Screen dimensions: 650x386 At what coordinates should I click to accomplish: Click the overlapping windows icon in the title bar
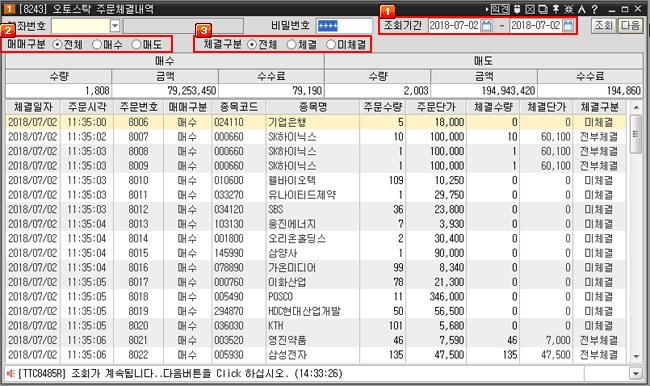pyautogui.click(x=543, y=9)
